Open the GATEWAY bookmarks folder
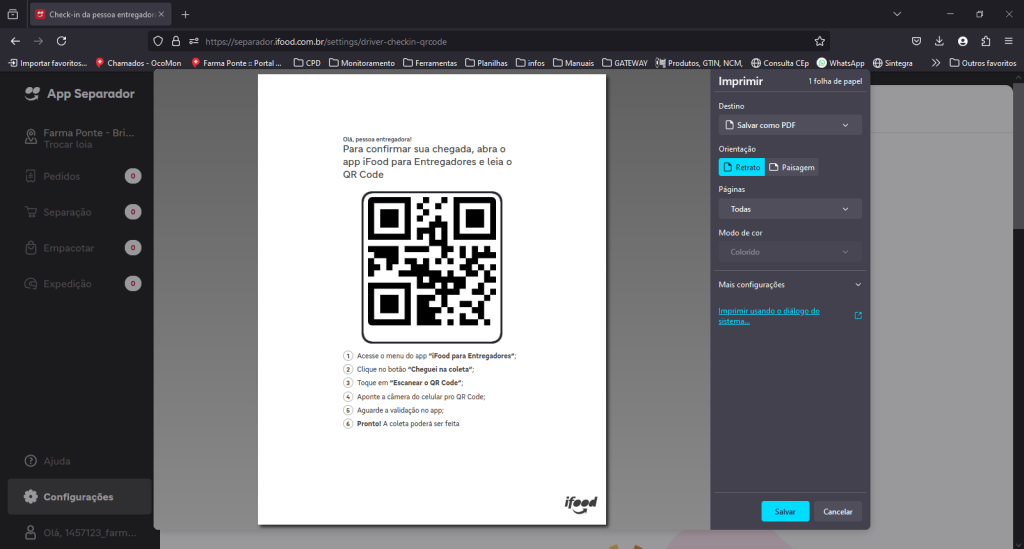Viewport: 1024px width, 549px height. point(624,63)
